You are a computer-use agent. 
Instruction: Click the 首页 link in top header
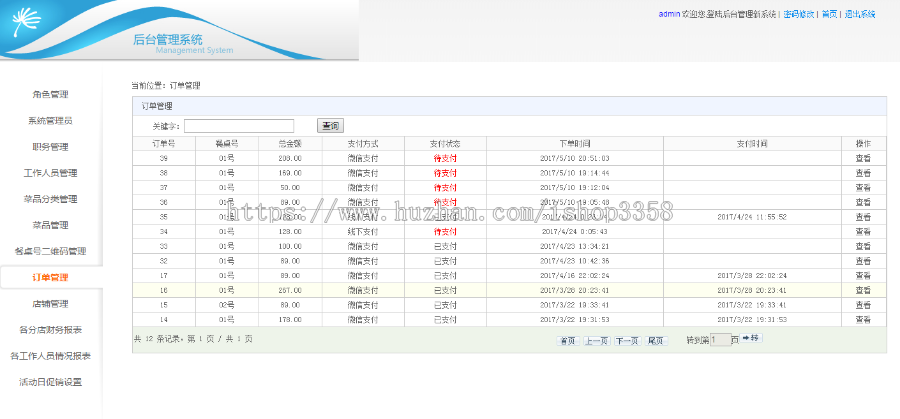(829, 14)
